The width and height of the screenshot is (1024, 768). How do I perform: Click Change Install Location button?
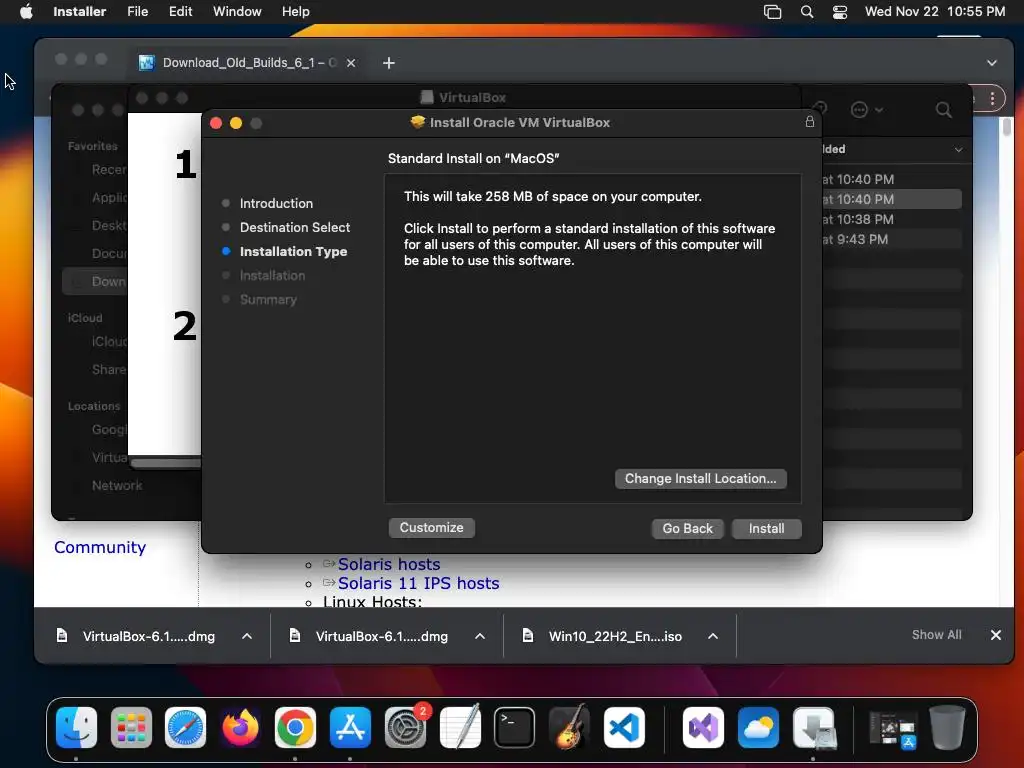click(x=700, y=479)
